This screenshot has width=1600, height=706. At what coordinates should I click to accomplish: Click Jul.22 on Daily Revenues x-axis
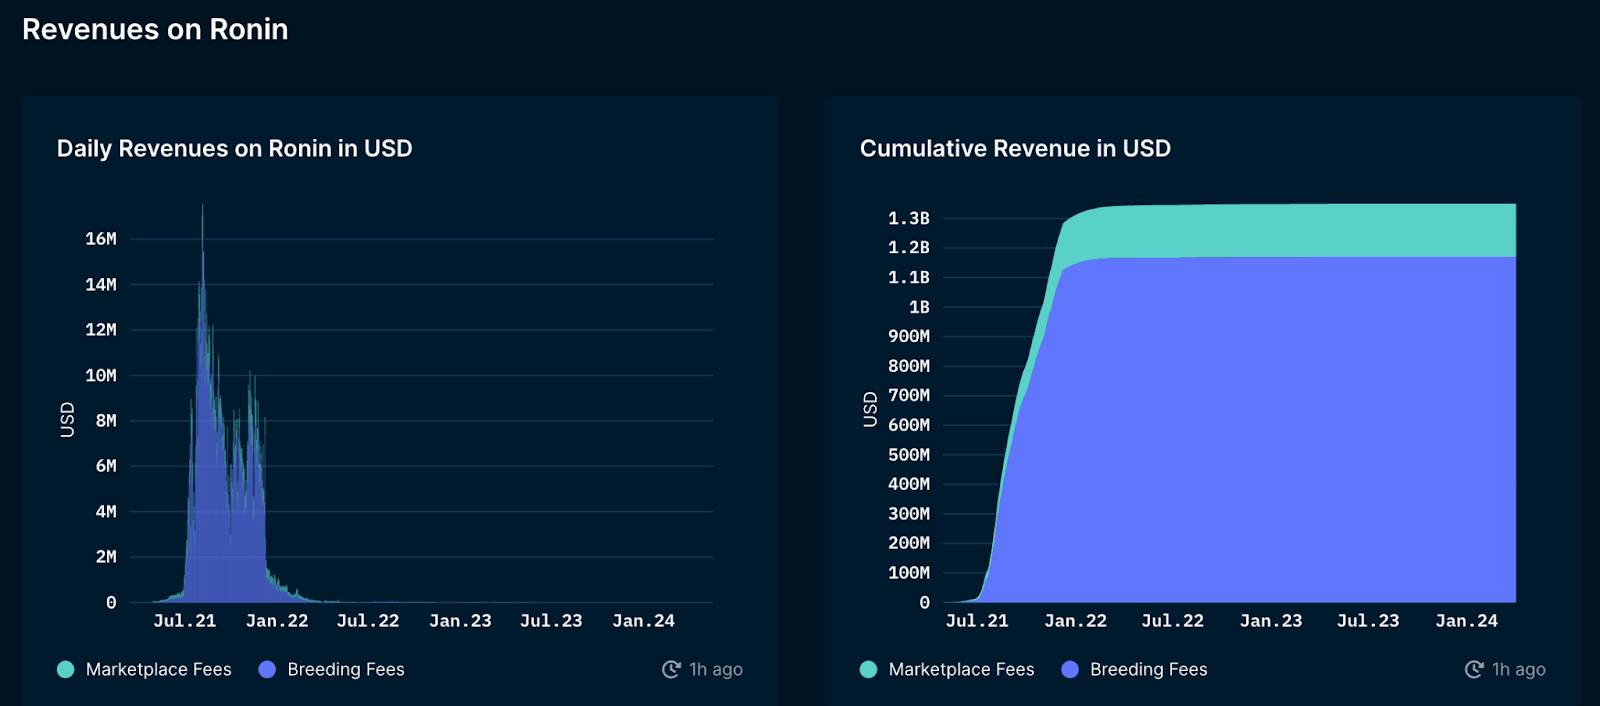click(x=368, y=621)
